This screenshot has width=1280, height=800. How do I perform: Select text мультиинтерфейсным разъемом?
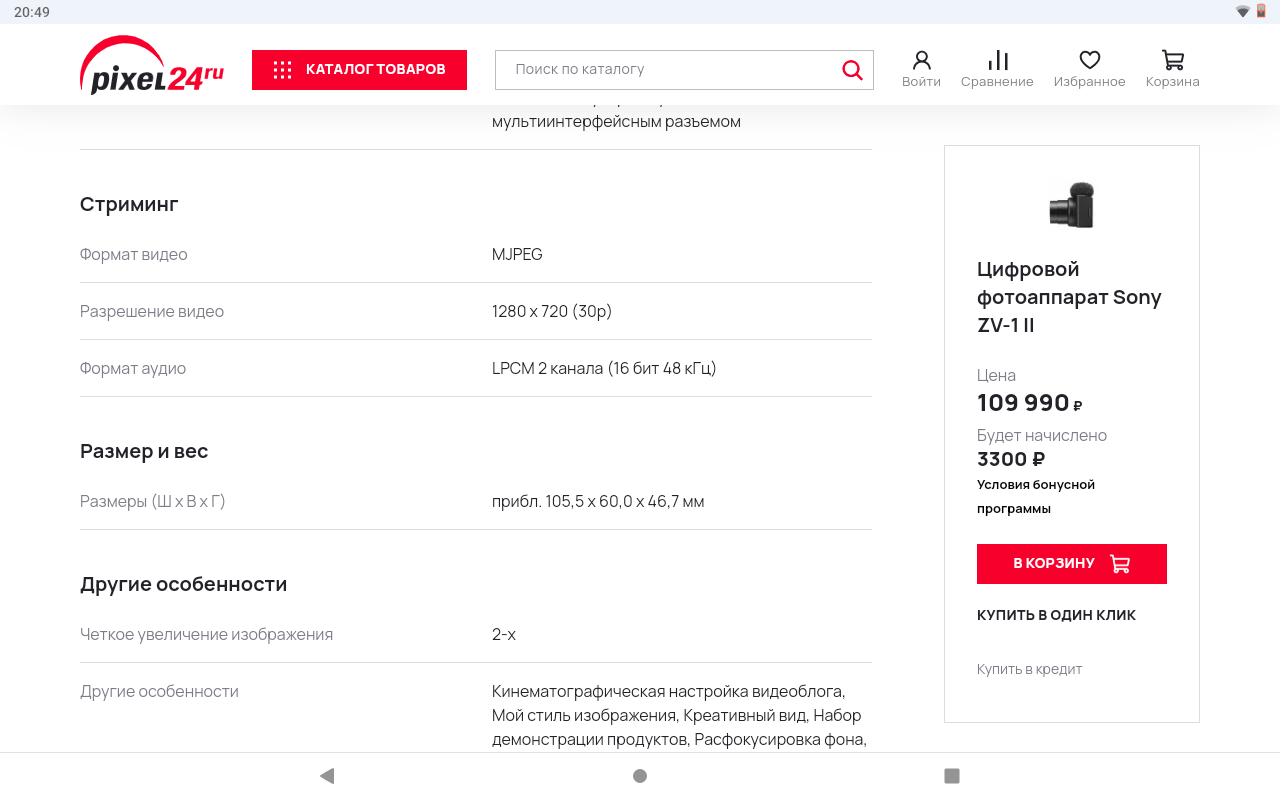[x=616, y=121]
